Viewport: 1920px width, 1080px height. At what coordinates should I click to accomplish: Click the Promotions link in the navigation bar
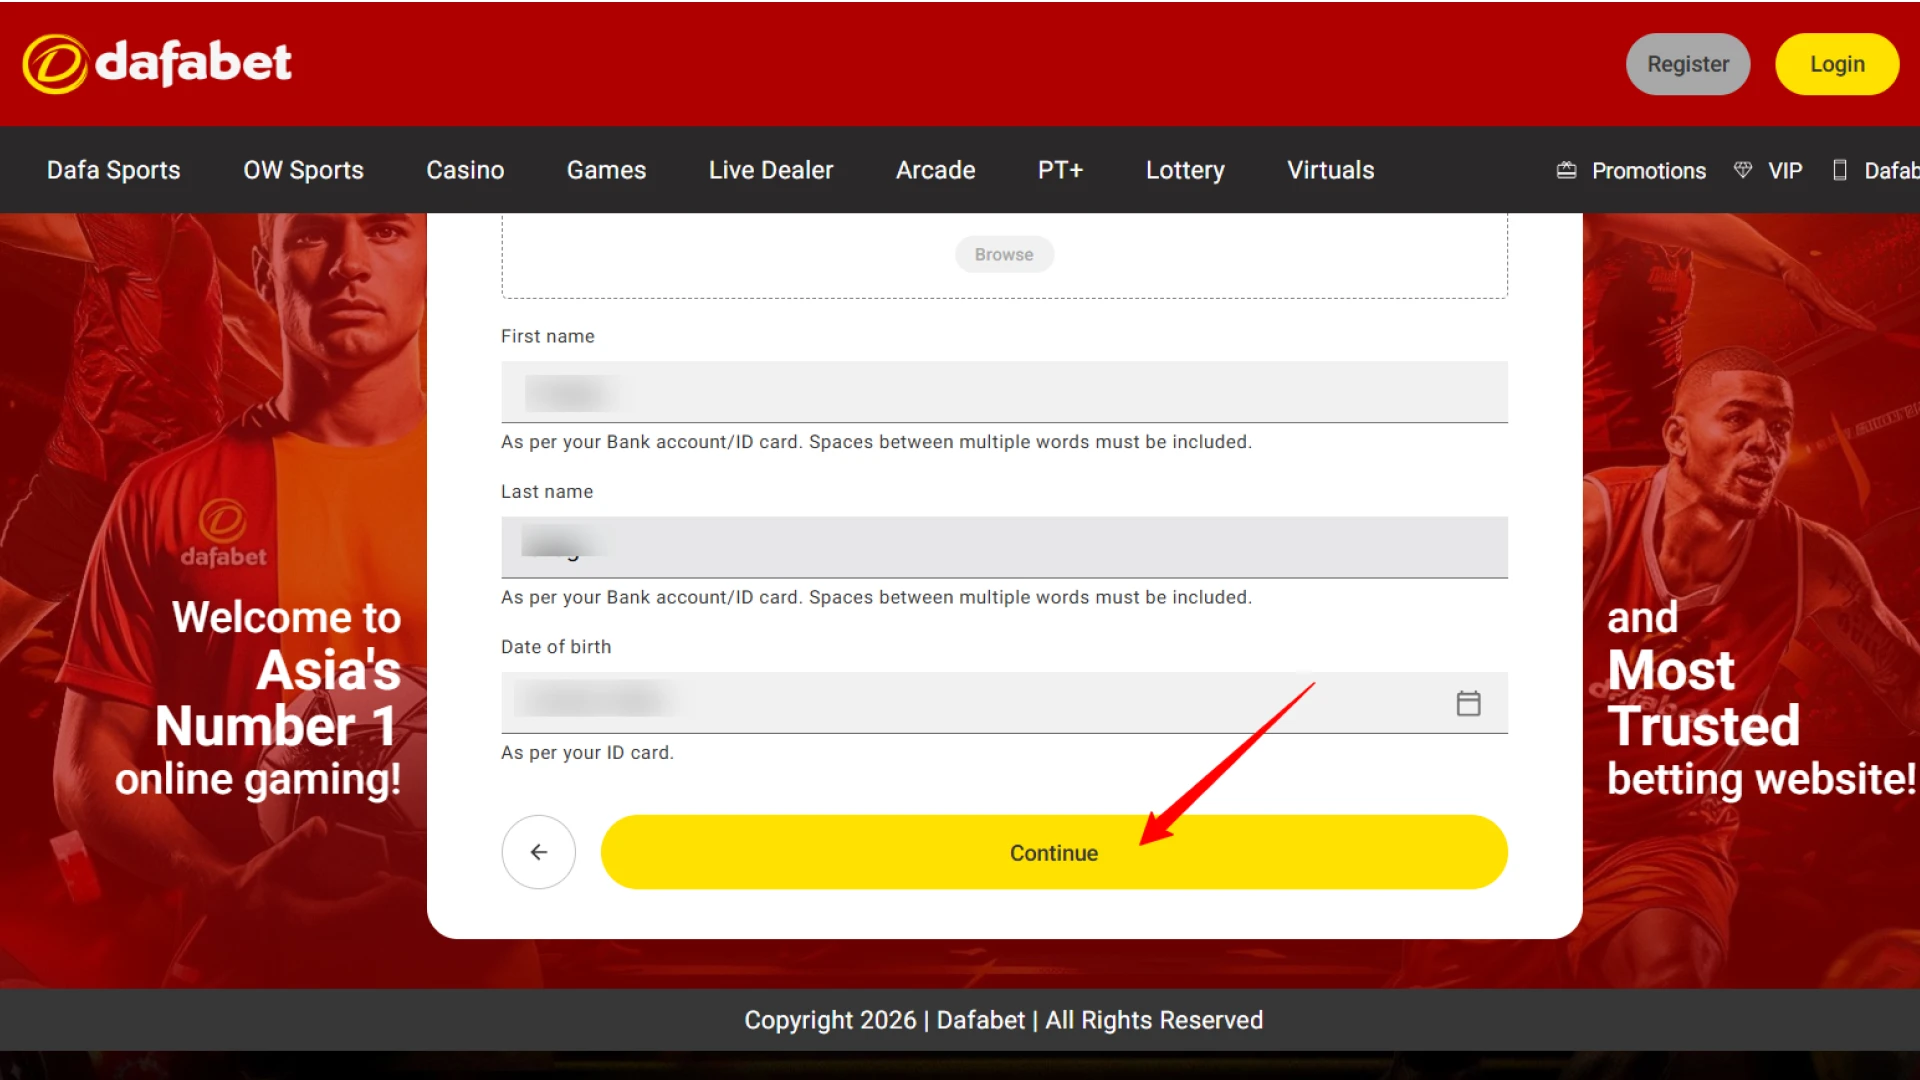pyautogui.click(x=1648, y=170)
